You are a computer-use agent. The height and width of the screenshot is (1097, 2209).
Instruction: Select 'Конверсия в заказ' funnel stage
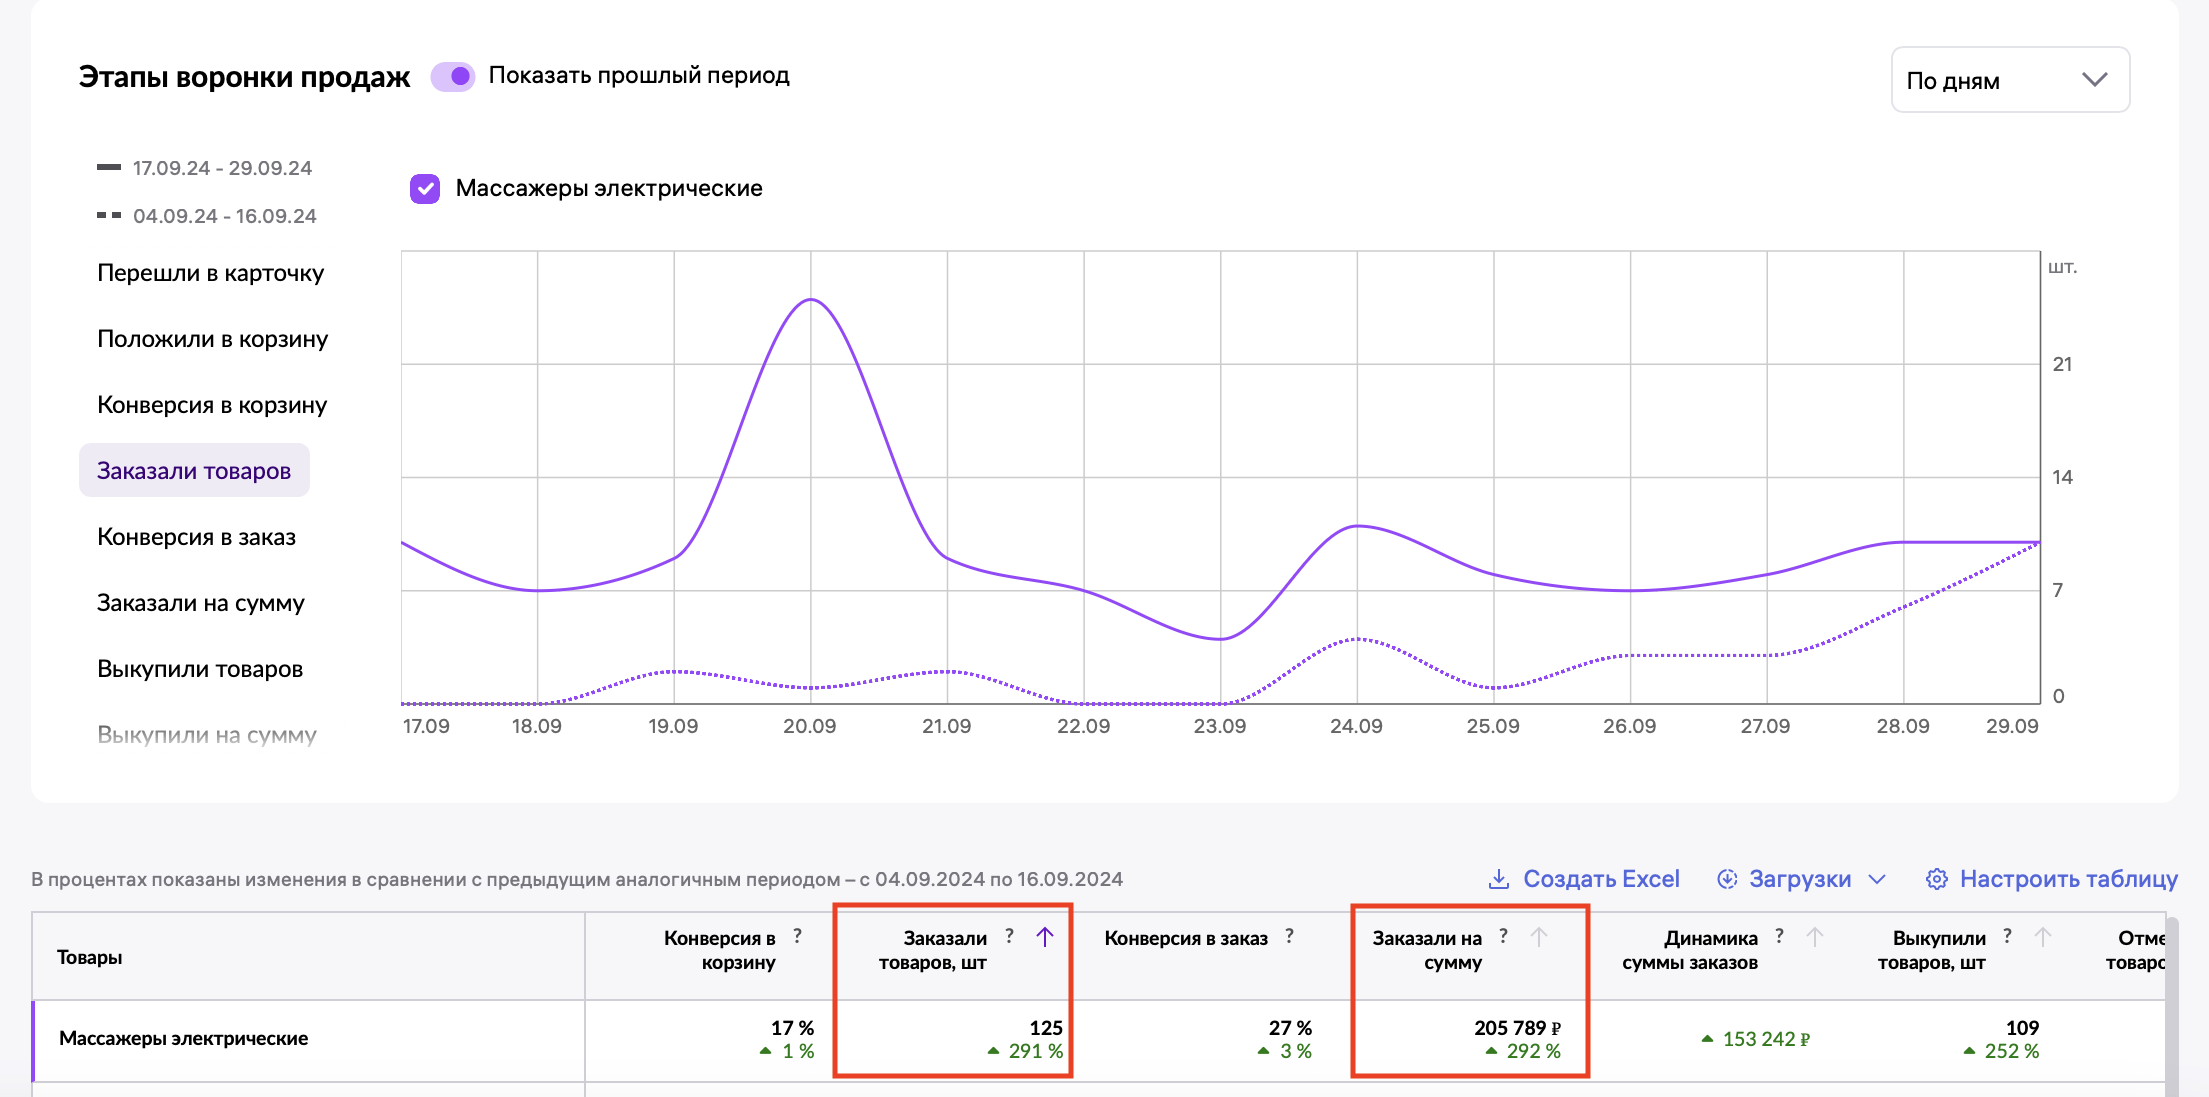tap(197, 537)
